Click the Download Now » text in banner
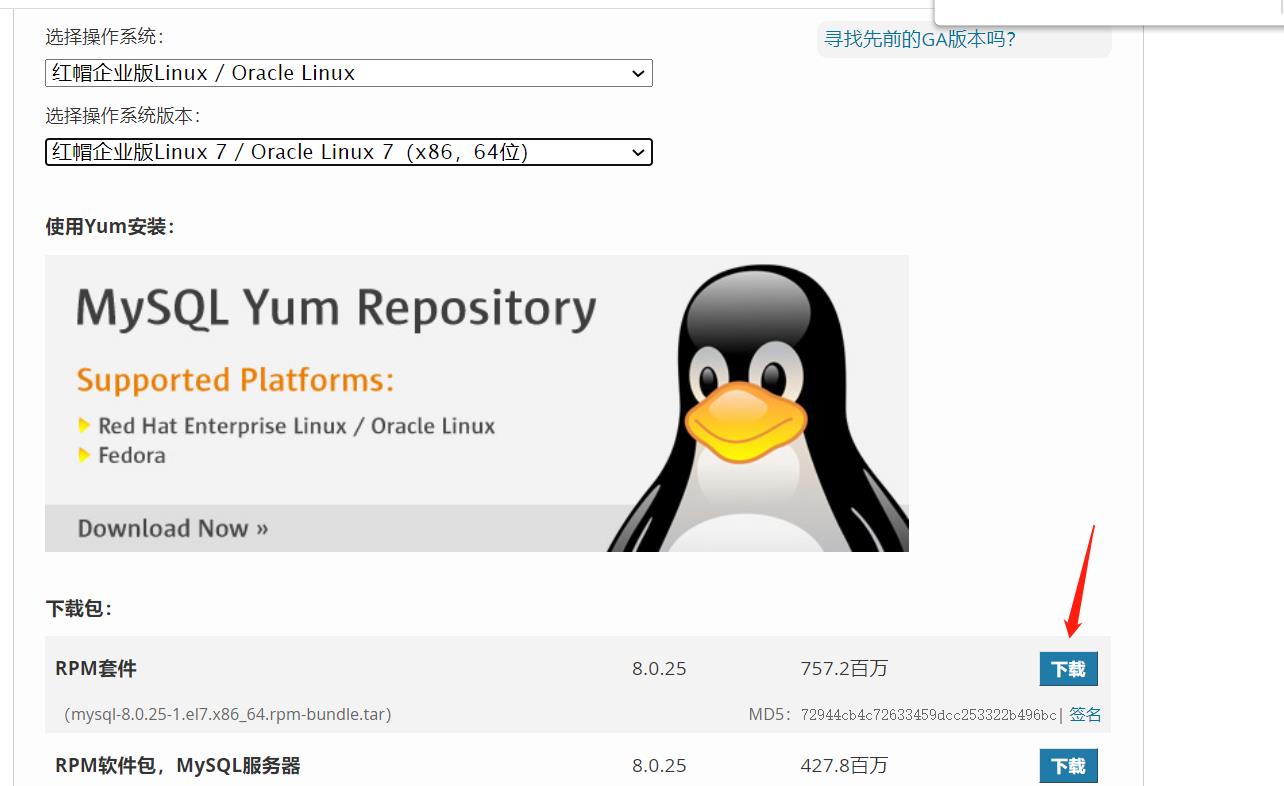Viewport: 1284px width, 786px height. [x=173, y=528]
